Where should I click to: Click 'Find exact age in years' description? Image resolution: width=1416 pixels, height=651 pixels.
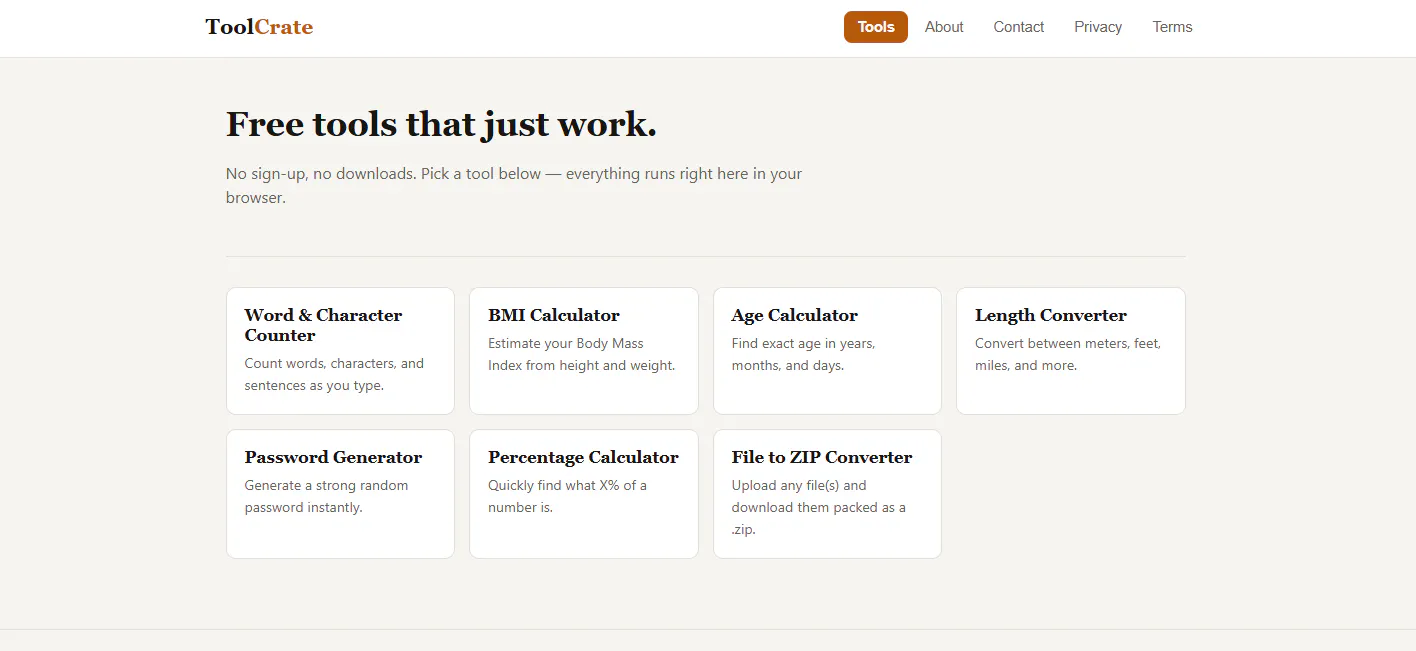(x=803, y=354)
